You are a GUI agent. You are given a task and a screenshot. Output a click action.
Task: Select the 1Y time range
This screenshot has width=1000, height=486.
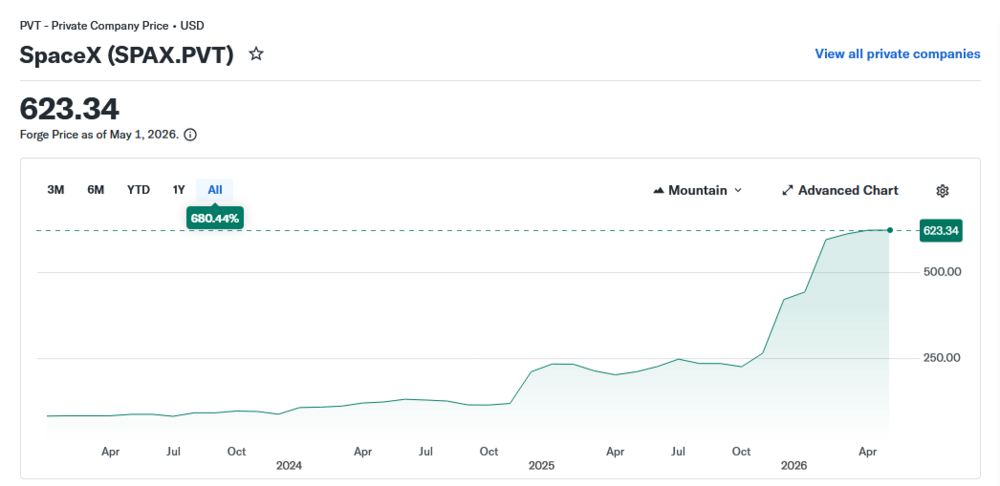[x=179, y=190]
